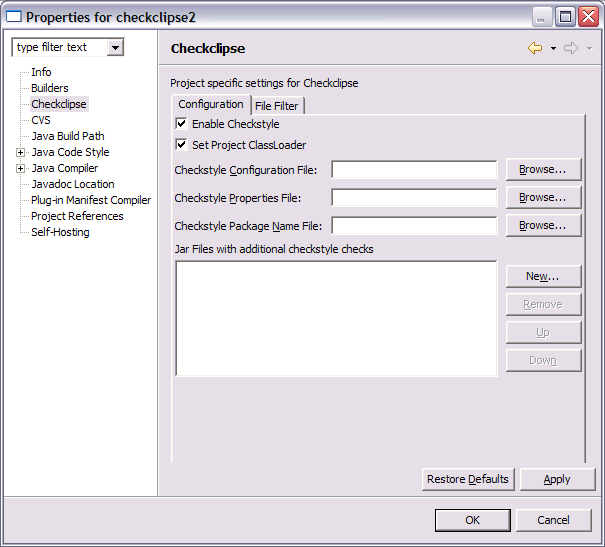Click the back navigation arrow icon
This screenshot has height=547, width=605.
click(535, 48)
